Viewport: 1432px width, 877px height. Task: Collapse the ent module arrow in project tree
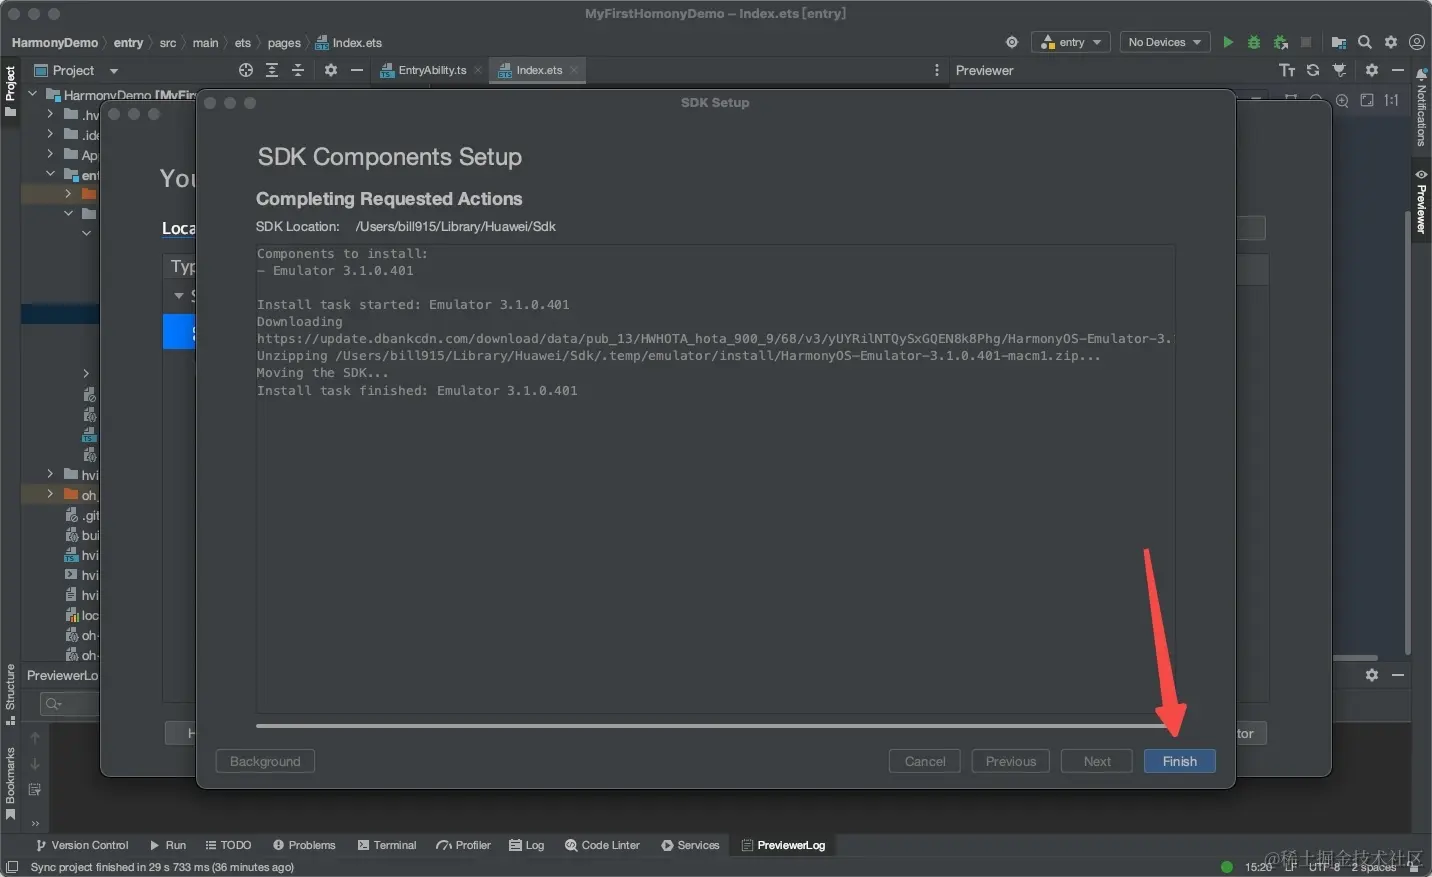[x=50, y=174]
